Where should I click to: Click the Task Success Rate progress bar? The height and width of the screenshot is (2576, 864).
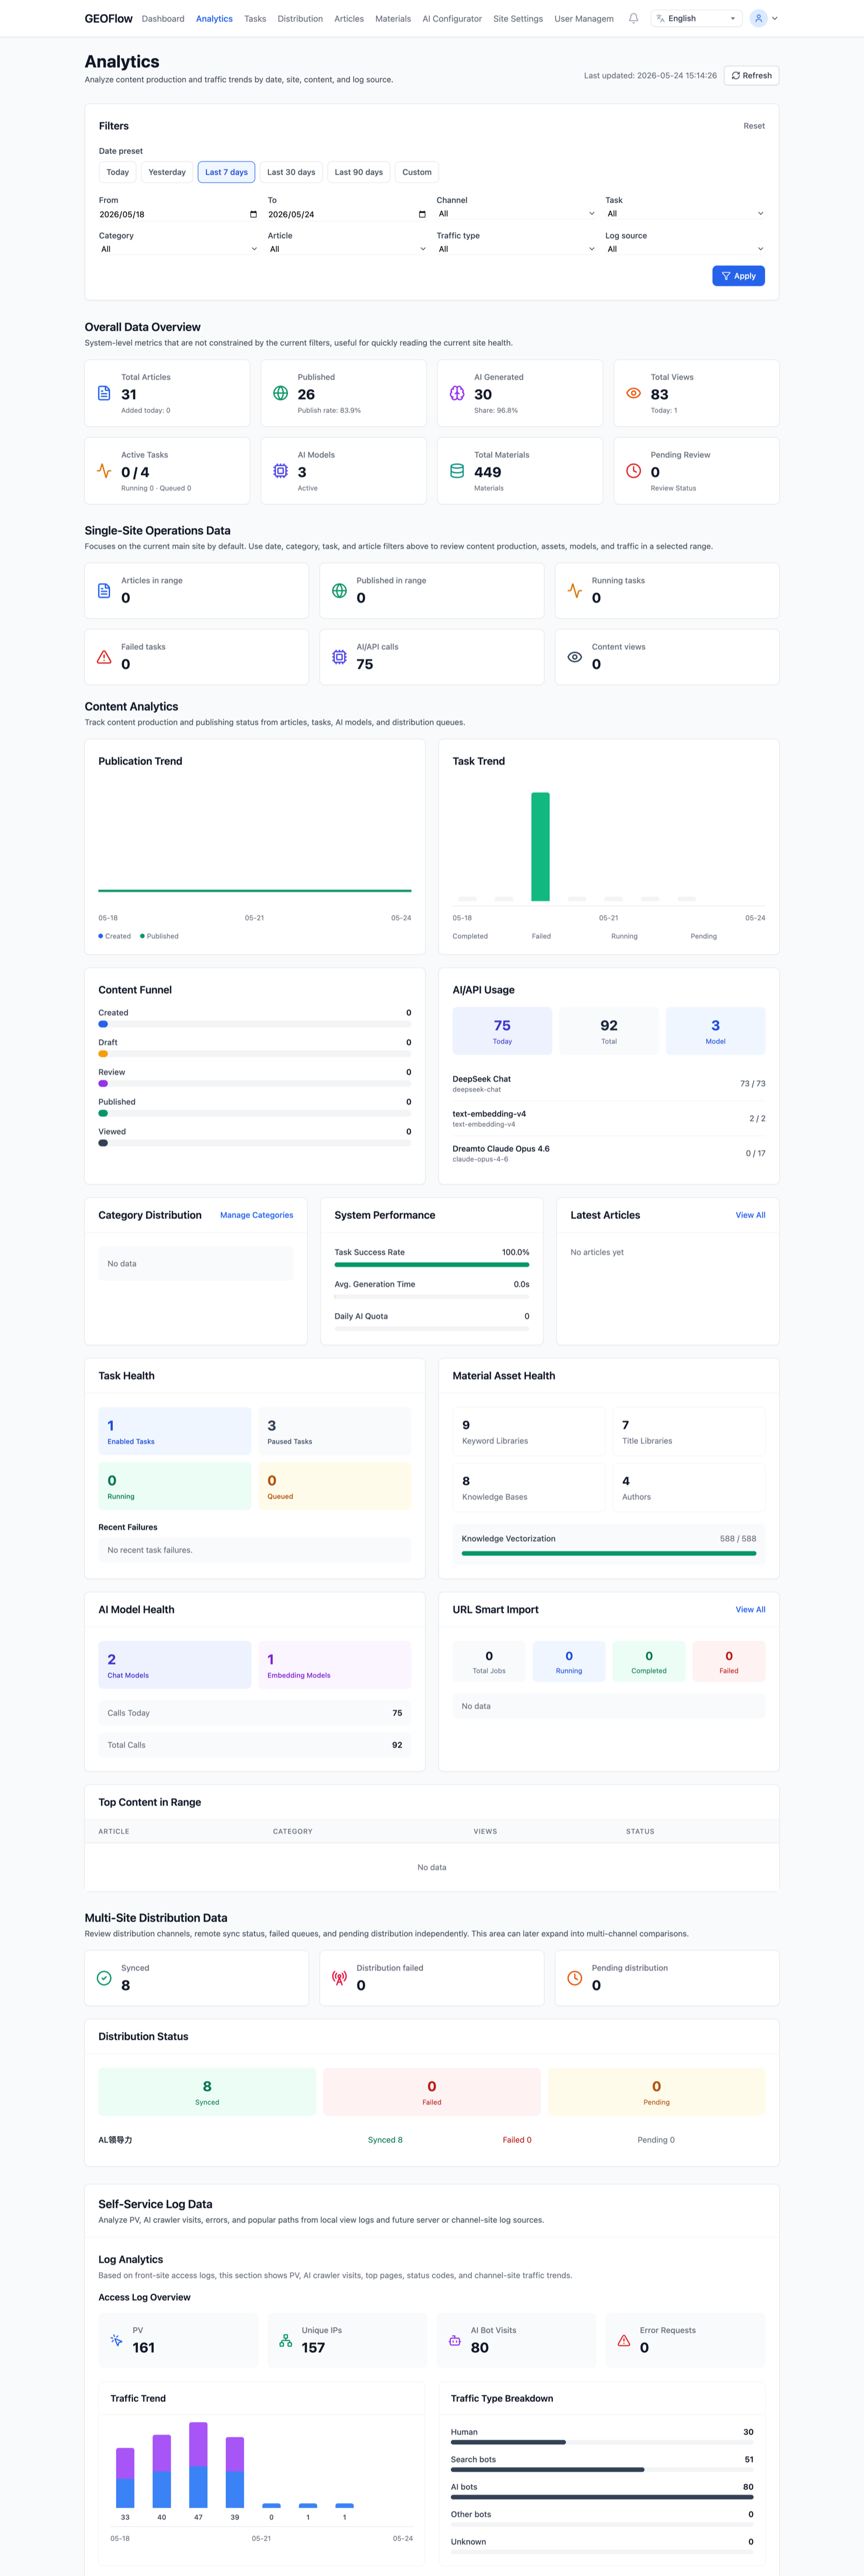(432, 1264)
